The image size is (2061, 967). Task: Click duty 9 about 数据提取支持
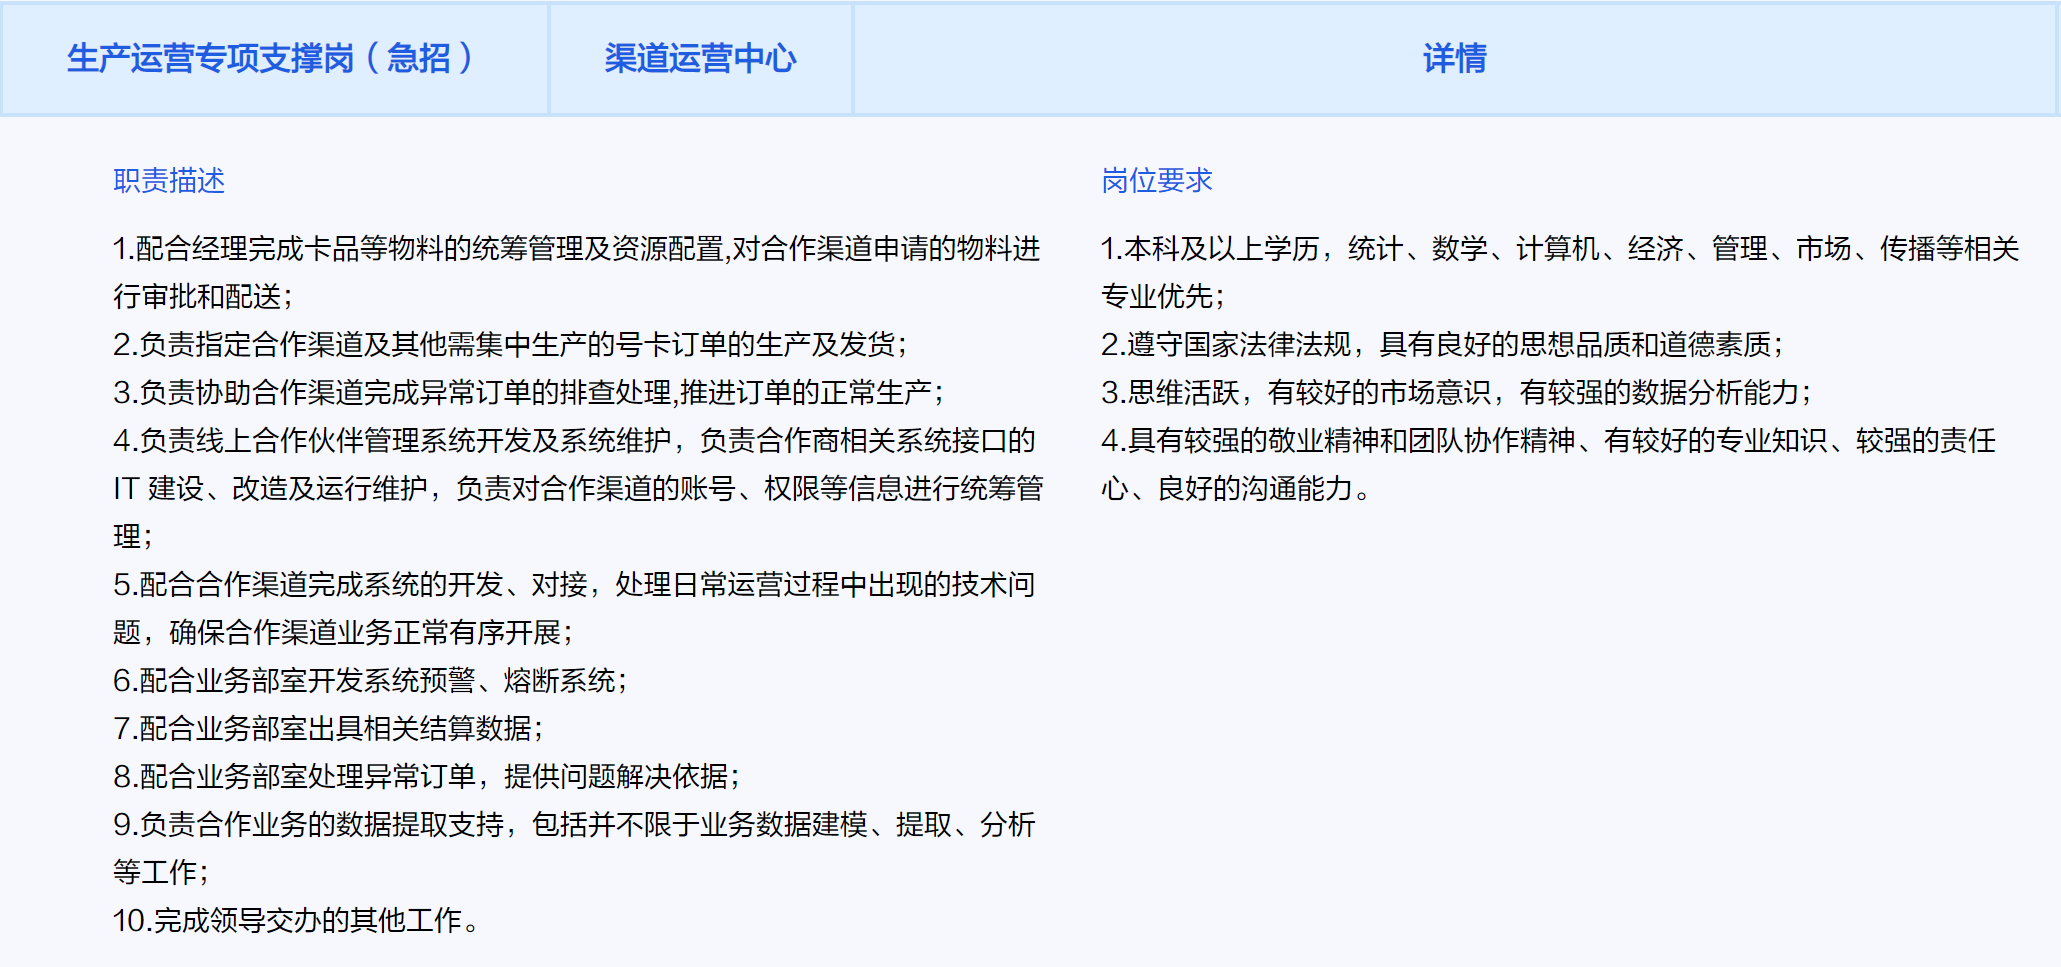(x=575, y=825)
